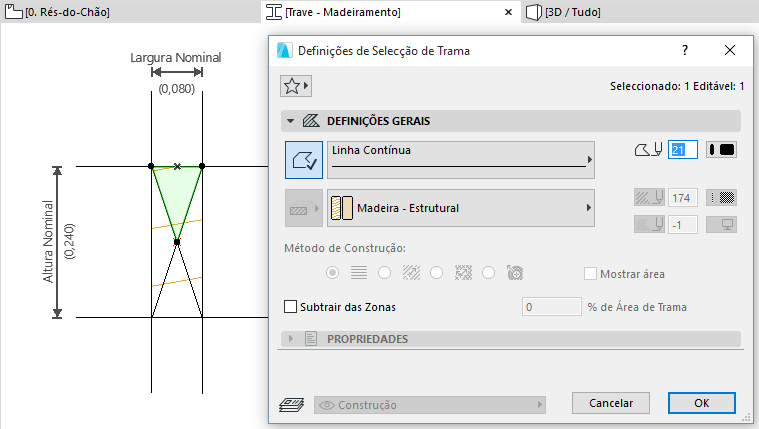Open contour pen color swatch
The height and width of the screenshot is (429, 759).
pos(721,150)
